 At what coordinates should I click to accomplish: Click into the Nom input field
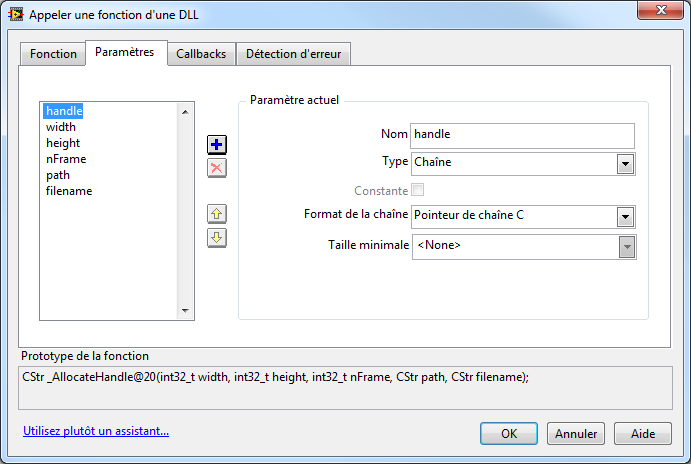tap(522, 136)
